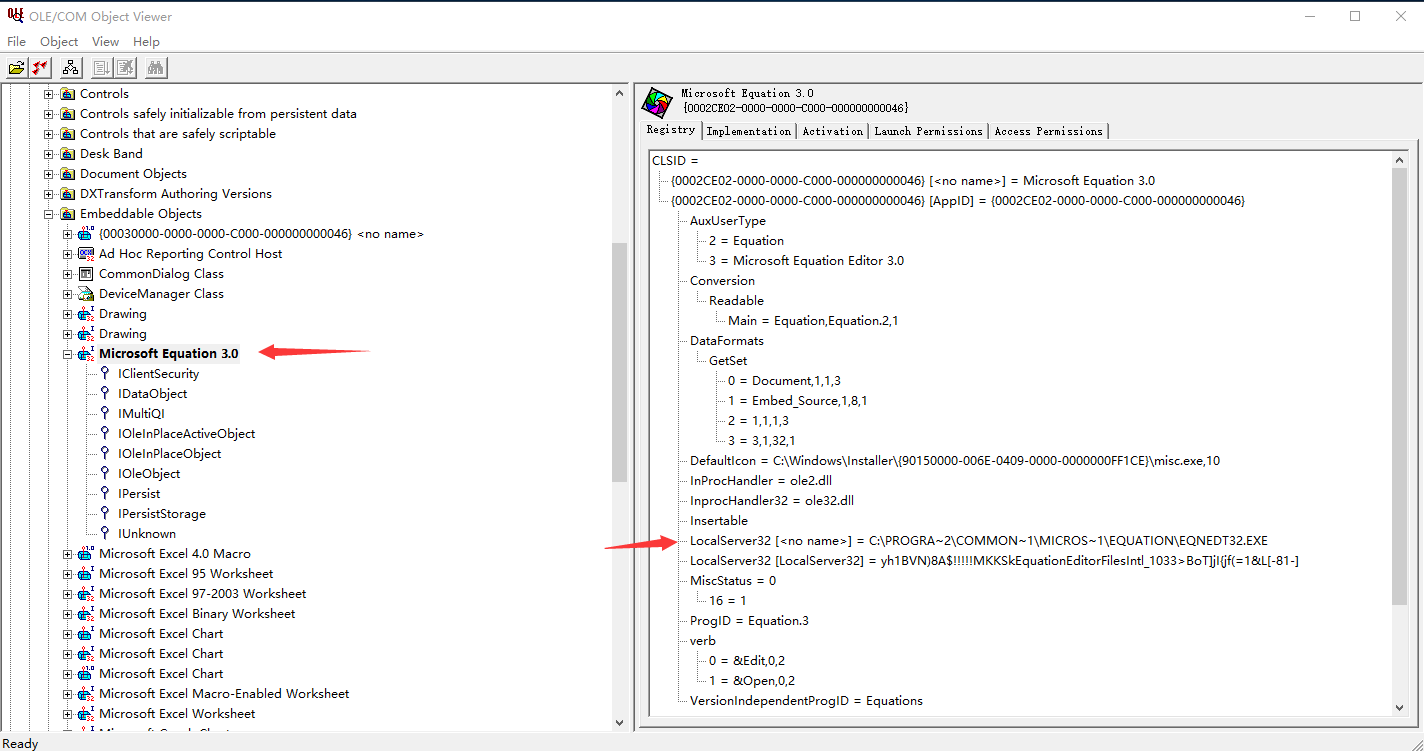1424x751 pixels.
Task: Click the Ad Hoc Reporting Control Host icon
Action: click(x=86, y=254)
